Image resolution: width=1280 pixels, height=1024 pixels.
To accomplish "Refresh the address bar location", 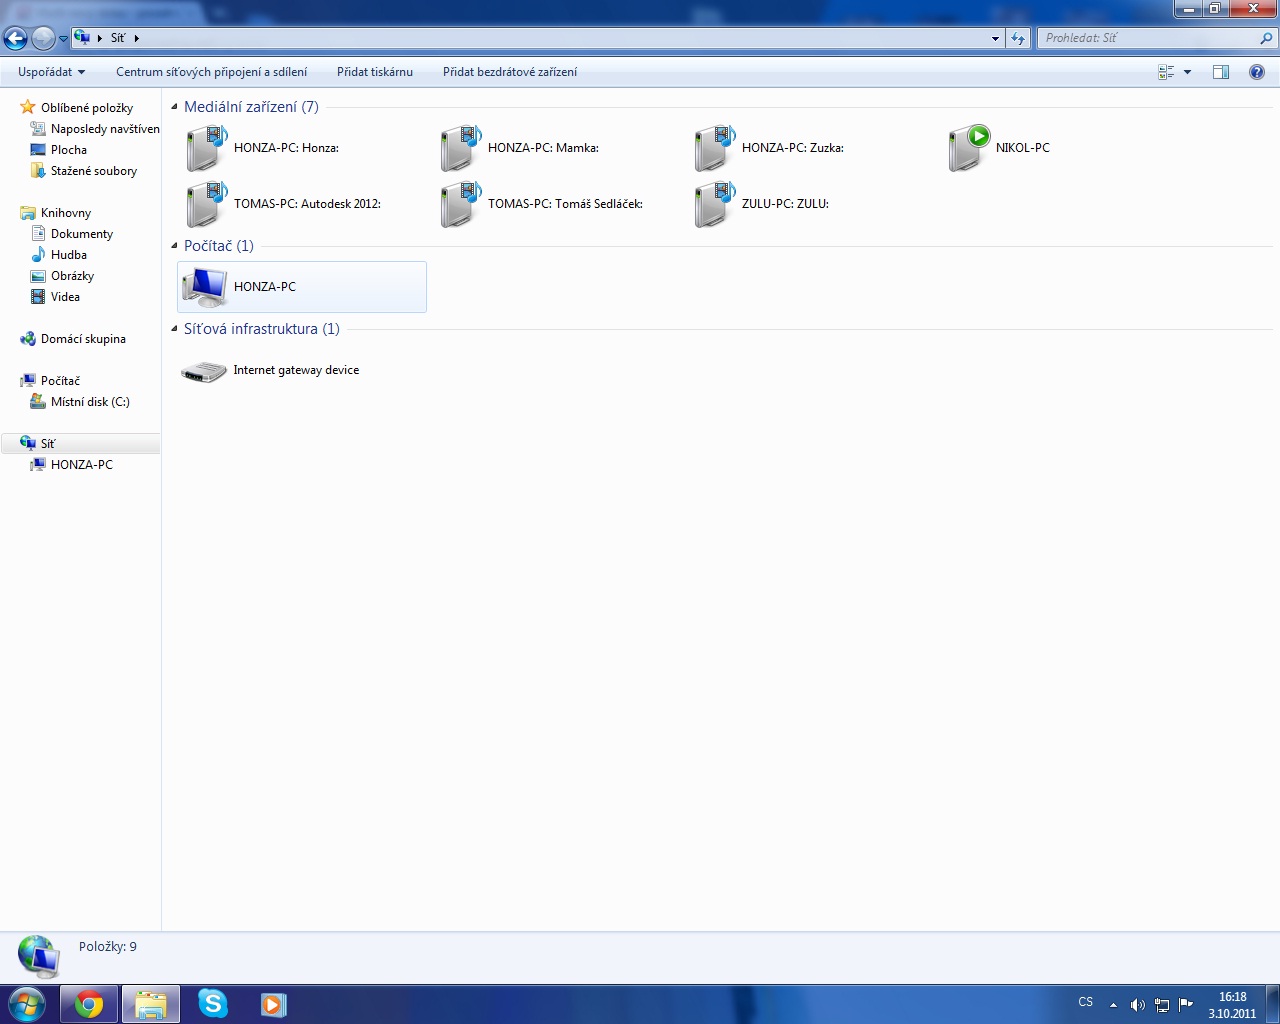I will click(x=1018, y=38).
